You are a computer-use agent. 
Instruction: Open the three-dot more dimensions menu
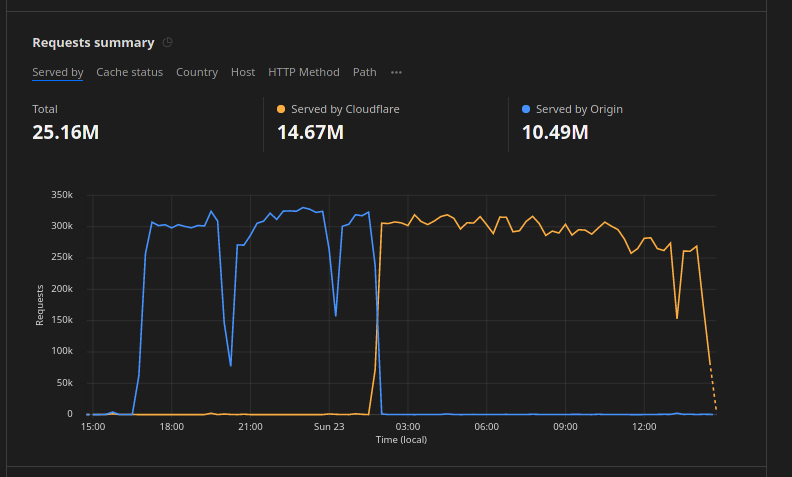point(396,72)
